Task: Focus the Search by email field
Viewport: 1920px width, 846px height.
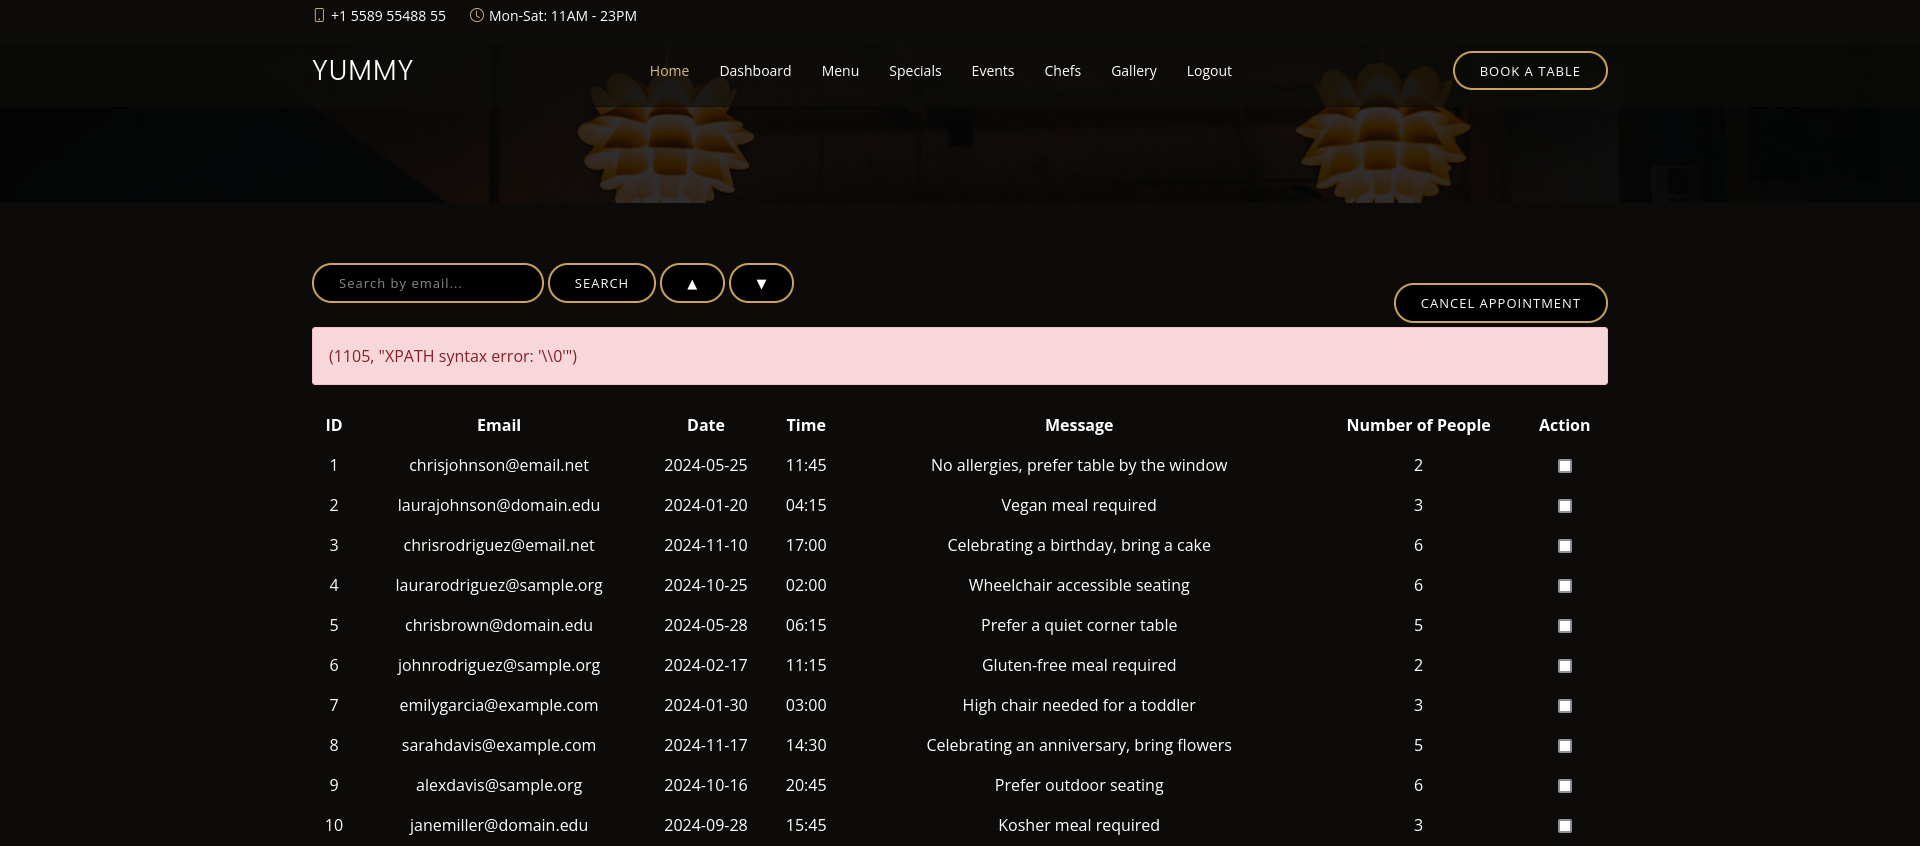Action: tap(428, 283)
